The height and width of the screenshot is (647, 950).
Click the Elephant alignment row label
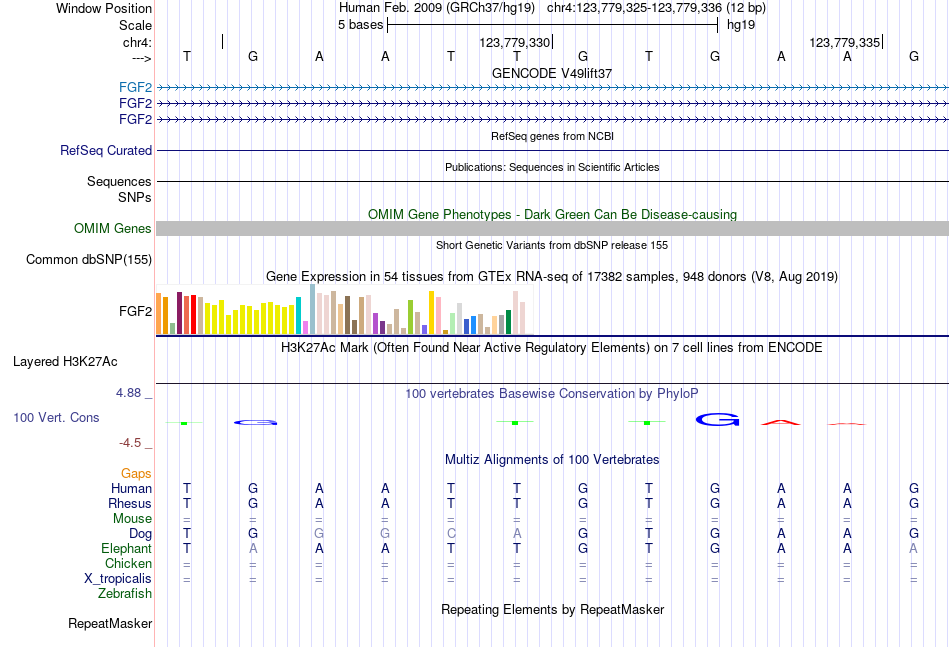coord(127,548)
